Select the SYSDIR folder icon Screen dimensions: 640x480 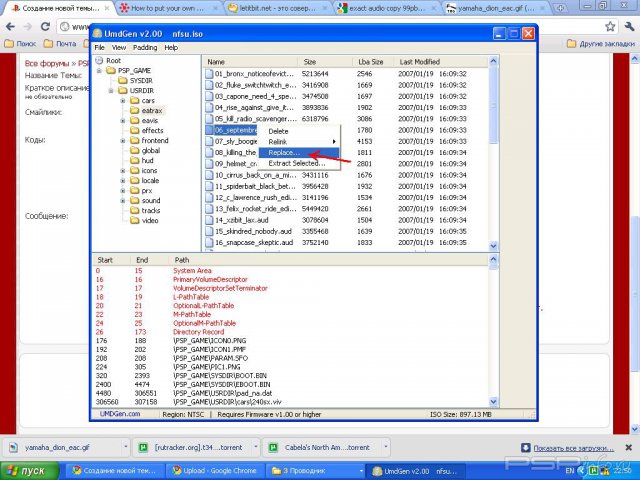(x=120, y=81)
